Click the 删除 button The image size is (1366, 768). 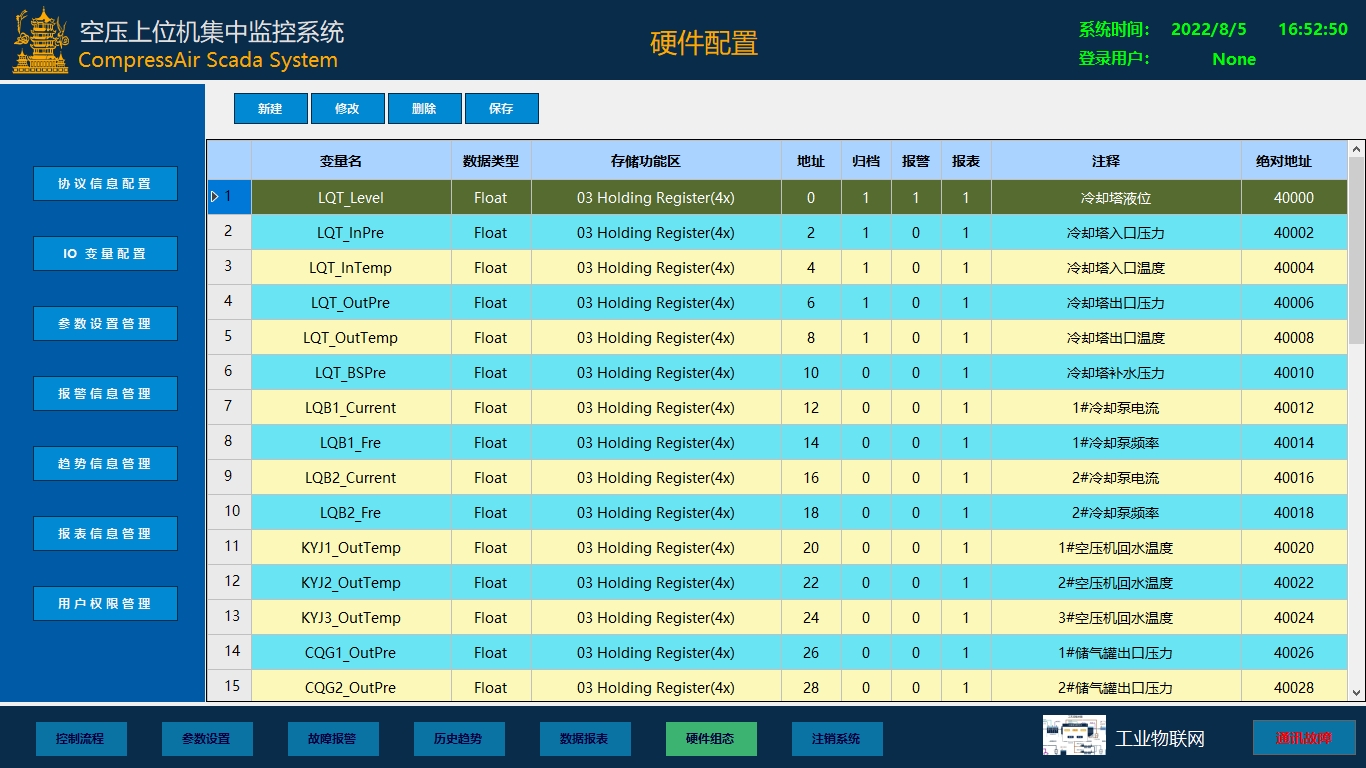(425, 108)
